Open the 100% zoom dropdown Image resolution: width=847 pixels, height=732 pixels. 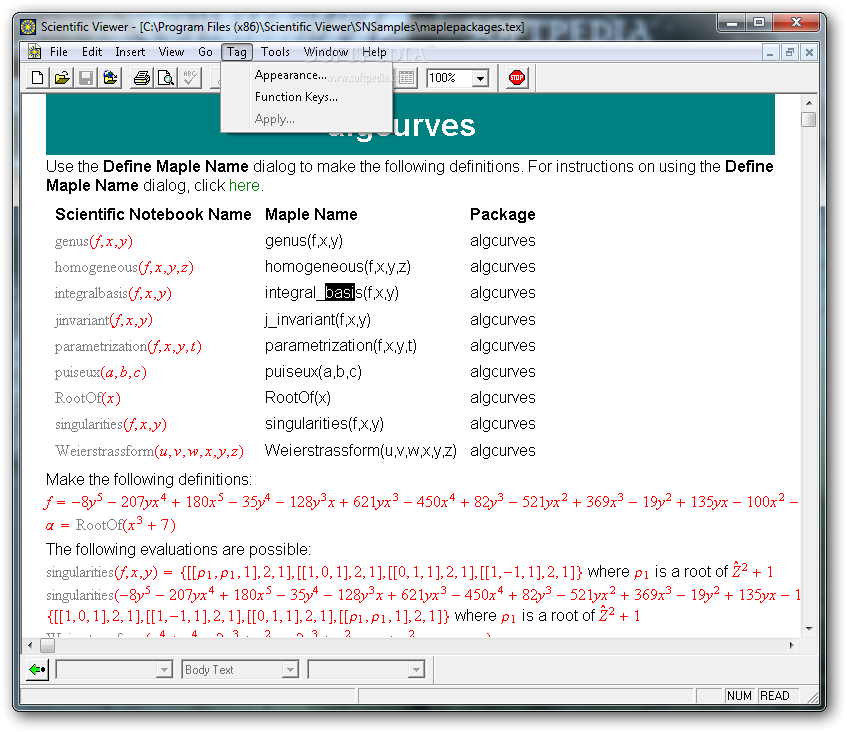point(480,78)
